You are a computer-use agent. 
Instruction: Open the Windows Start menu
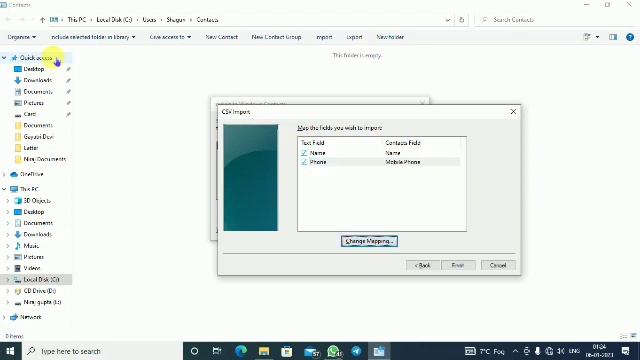tap(10, 351)
